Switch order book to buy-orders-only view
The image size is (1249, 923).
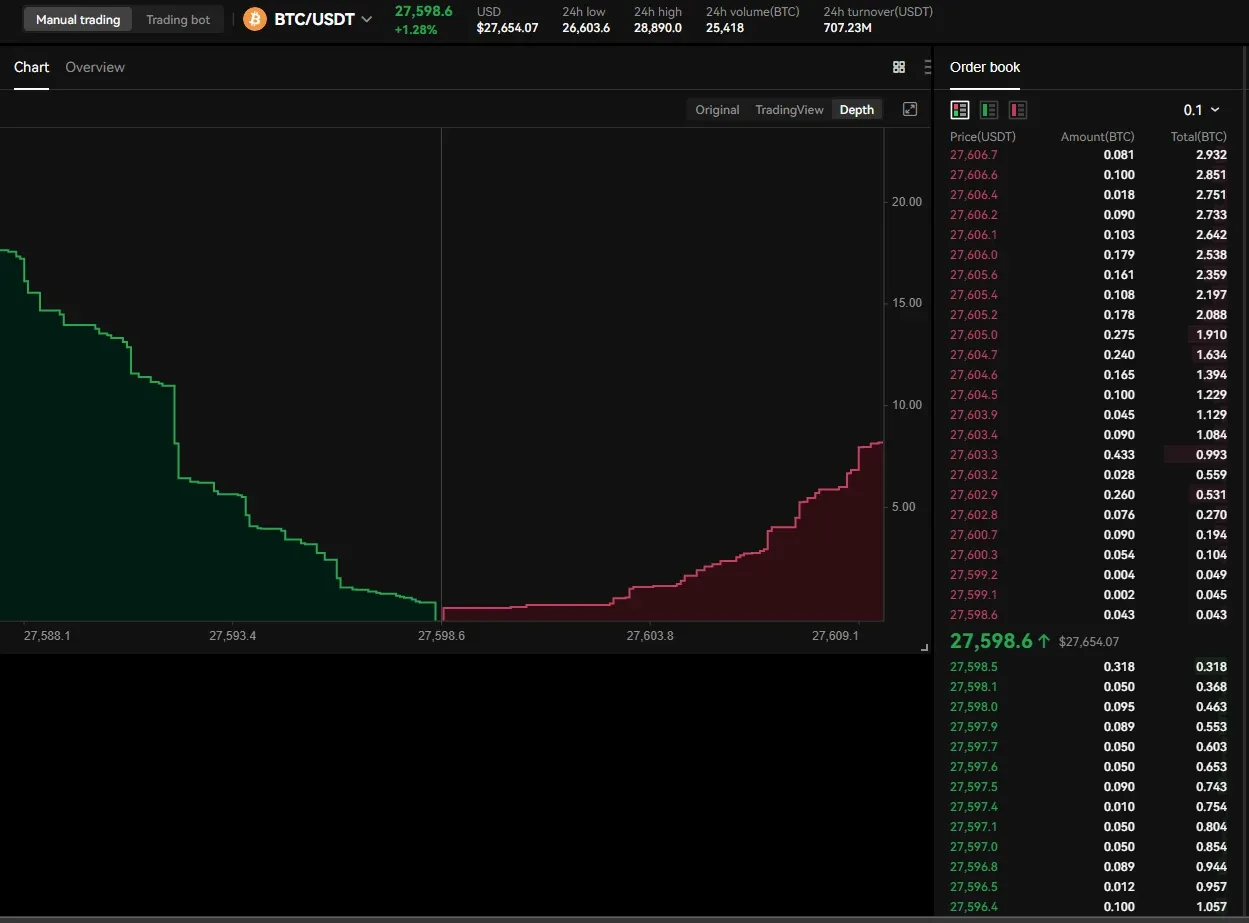988,109
